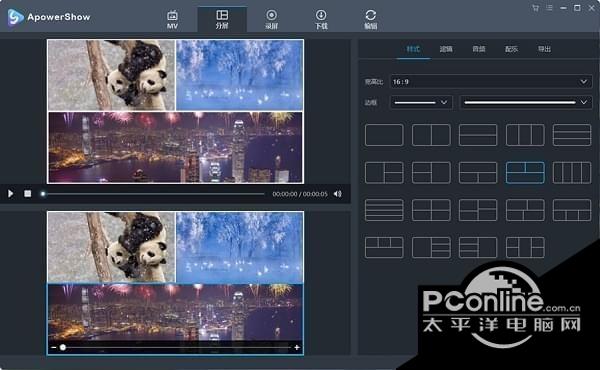The width and height of the screenshot is (600, 370).
Task: Open the 下载 download module
Action: pos(321,20)
